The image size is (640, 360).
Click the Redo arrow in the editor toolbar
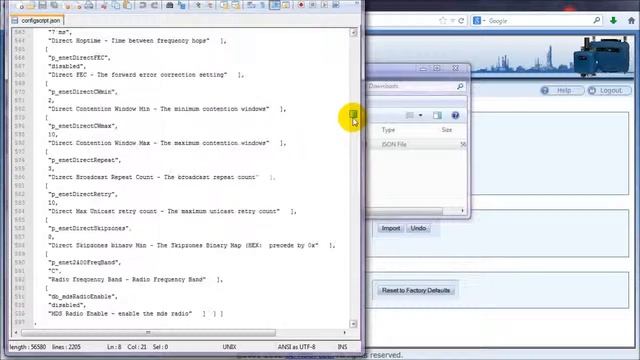154,5
